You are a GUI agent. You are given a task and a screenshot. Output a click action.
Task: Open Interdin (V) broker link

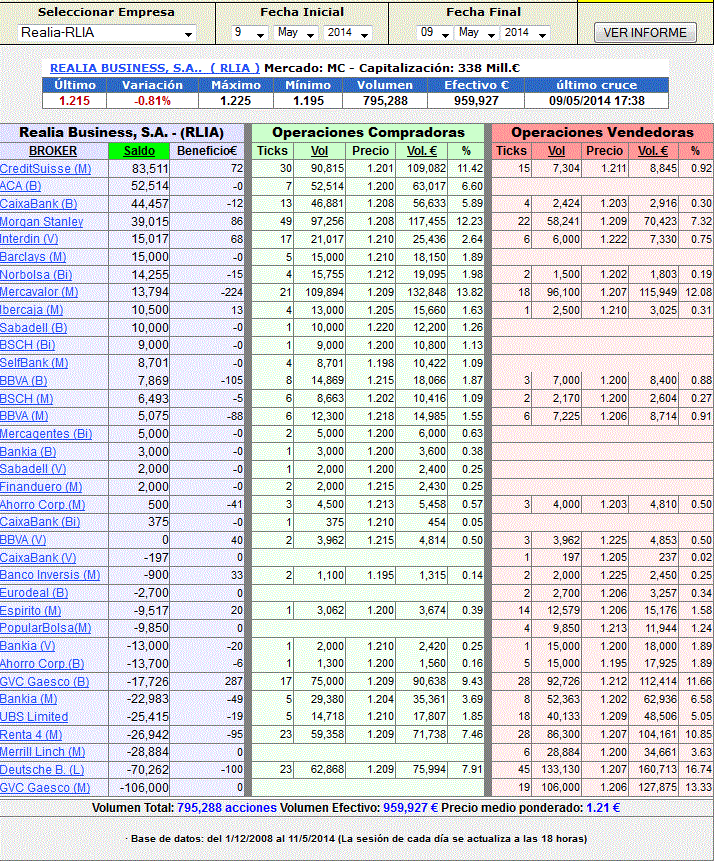[x=29, y=239]
